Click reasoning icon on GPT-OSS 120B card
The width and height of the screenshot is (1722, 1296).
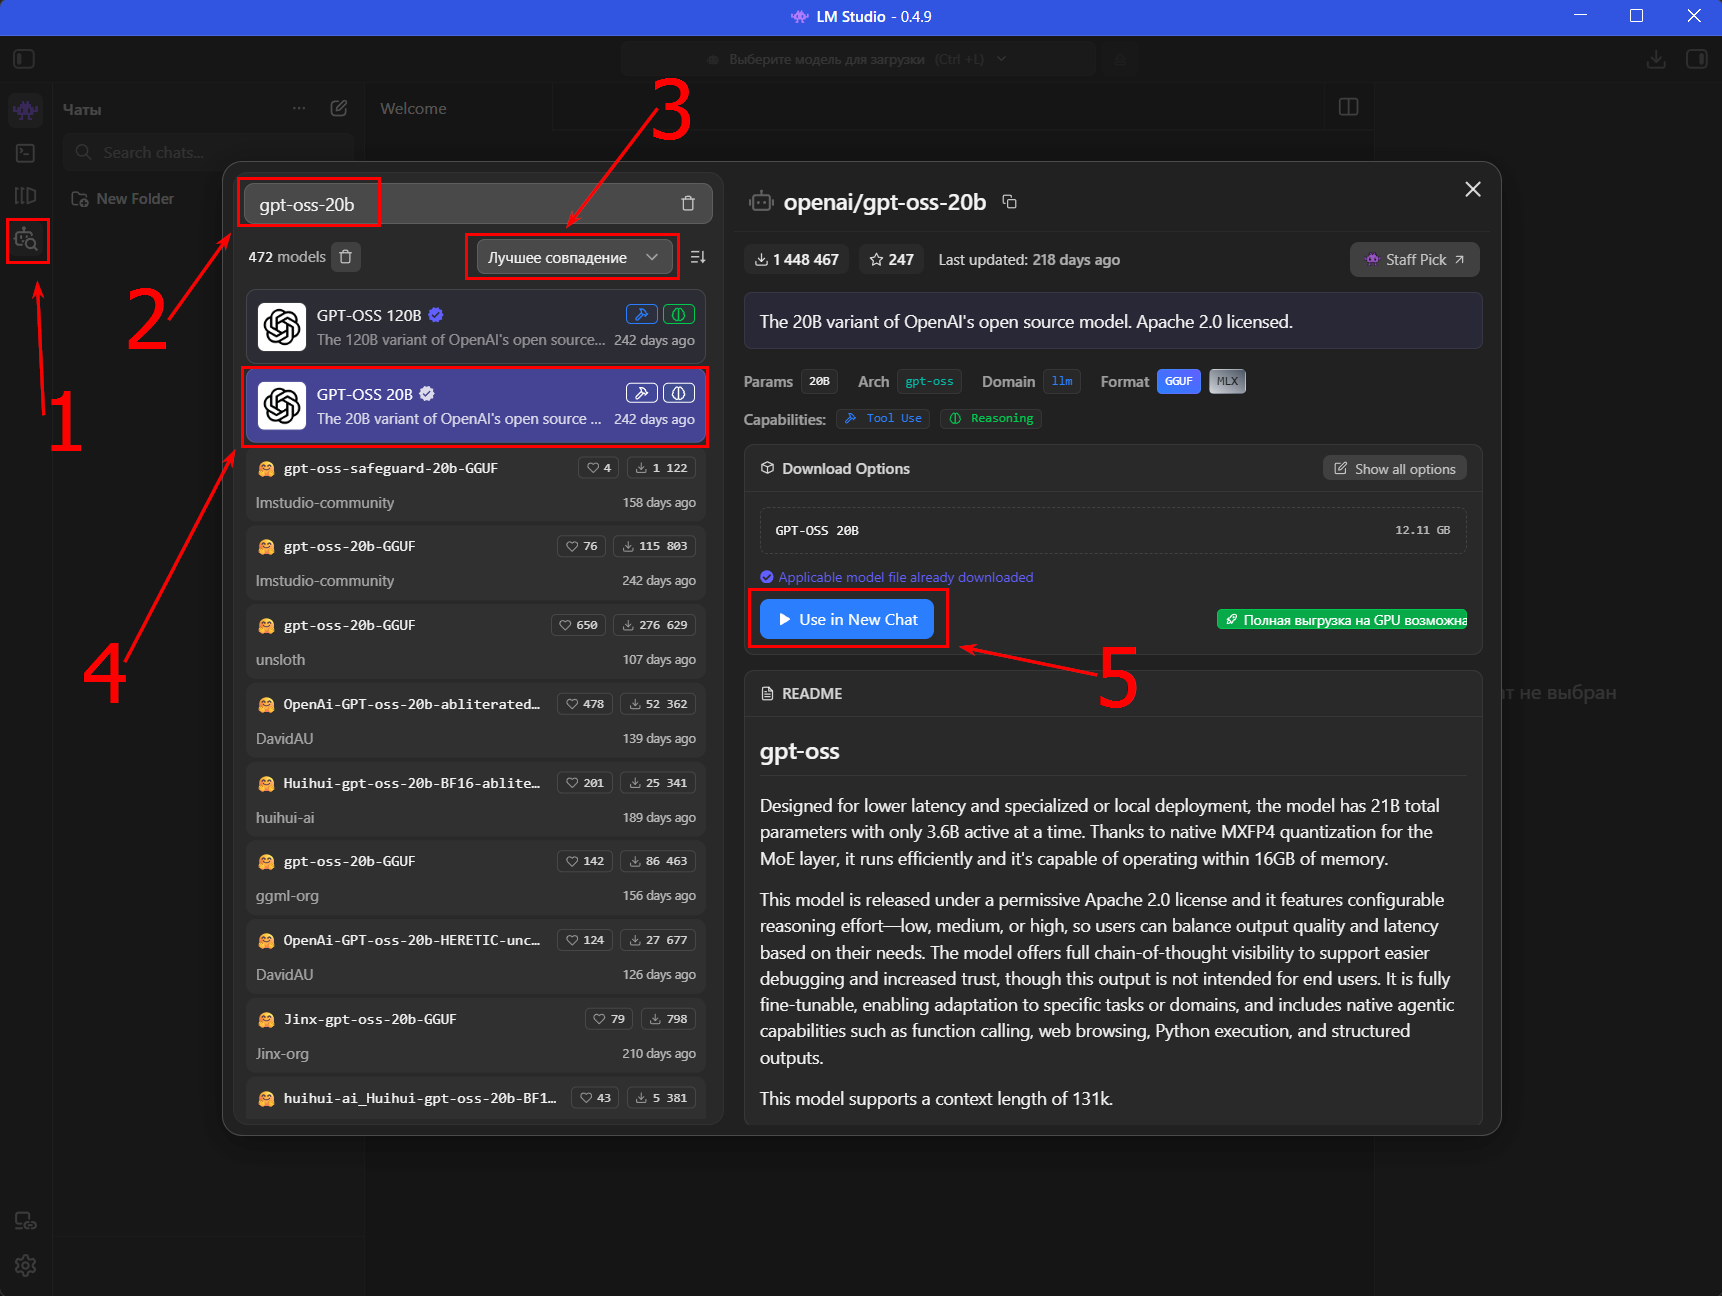[679, 314]
